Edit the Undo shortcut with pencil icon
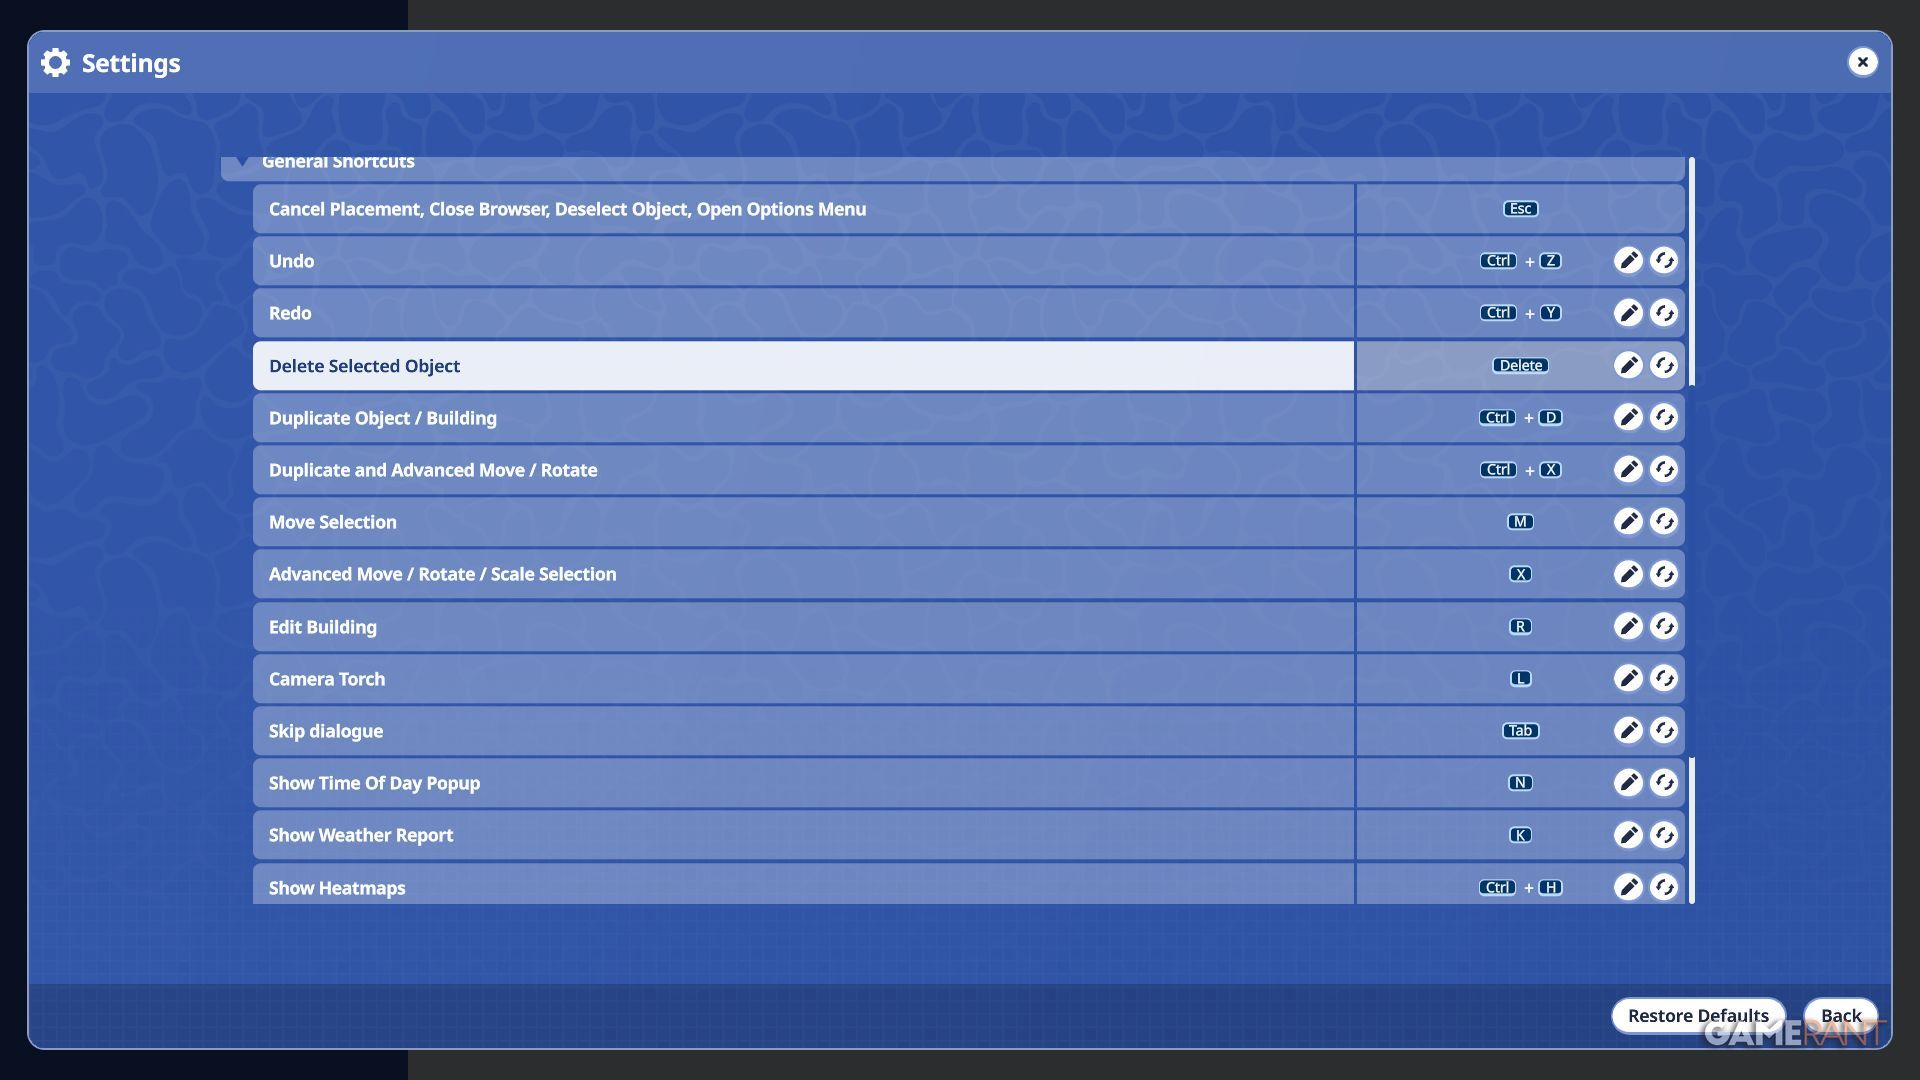Screen dimensions: 1920x1080 coord(1628,261)
